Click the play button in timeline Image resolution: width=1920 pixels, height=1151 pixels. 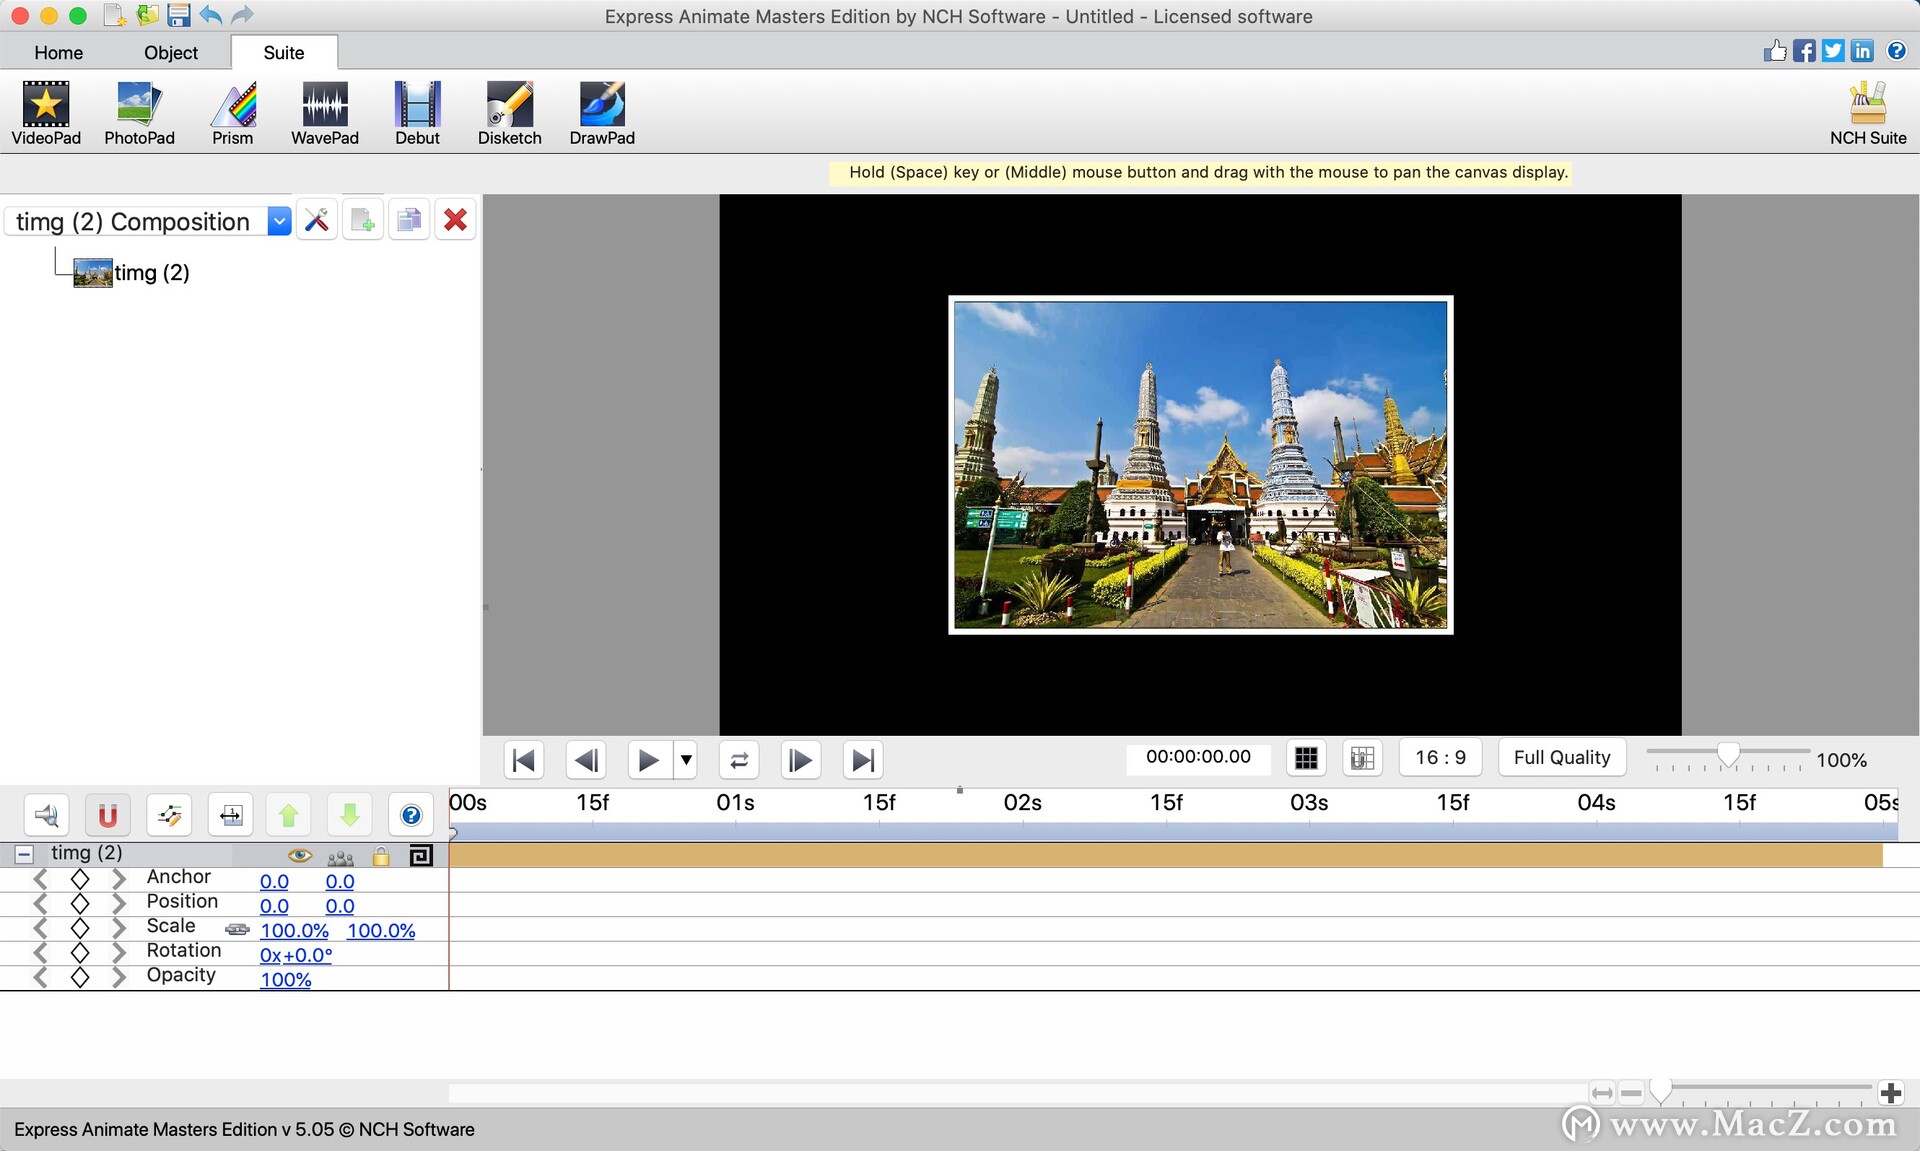click(x=646, y=758)
